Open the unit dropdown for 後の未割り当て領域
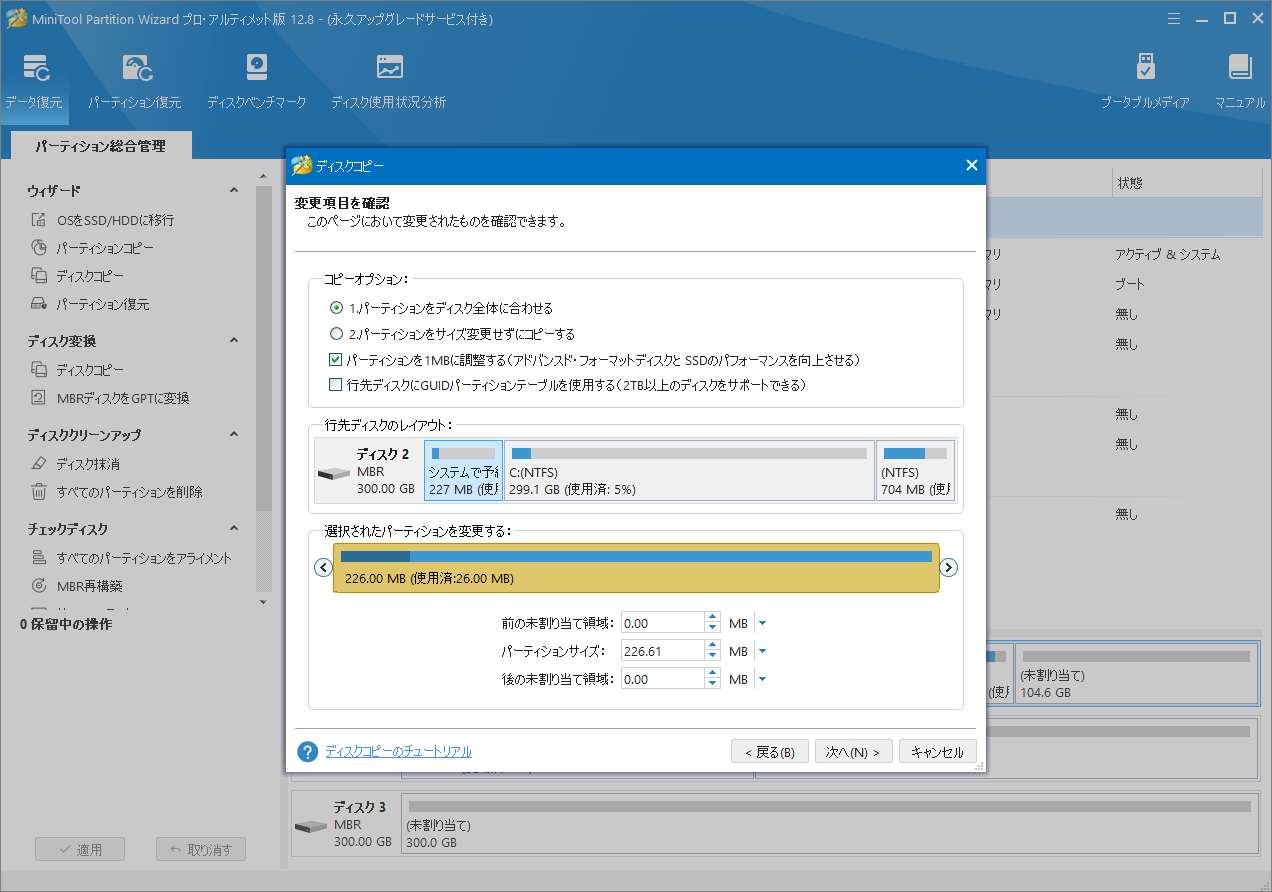 762,679
